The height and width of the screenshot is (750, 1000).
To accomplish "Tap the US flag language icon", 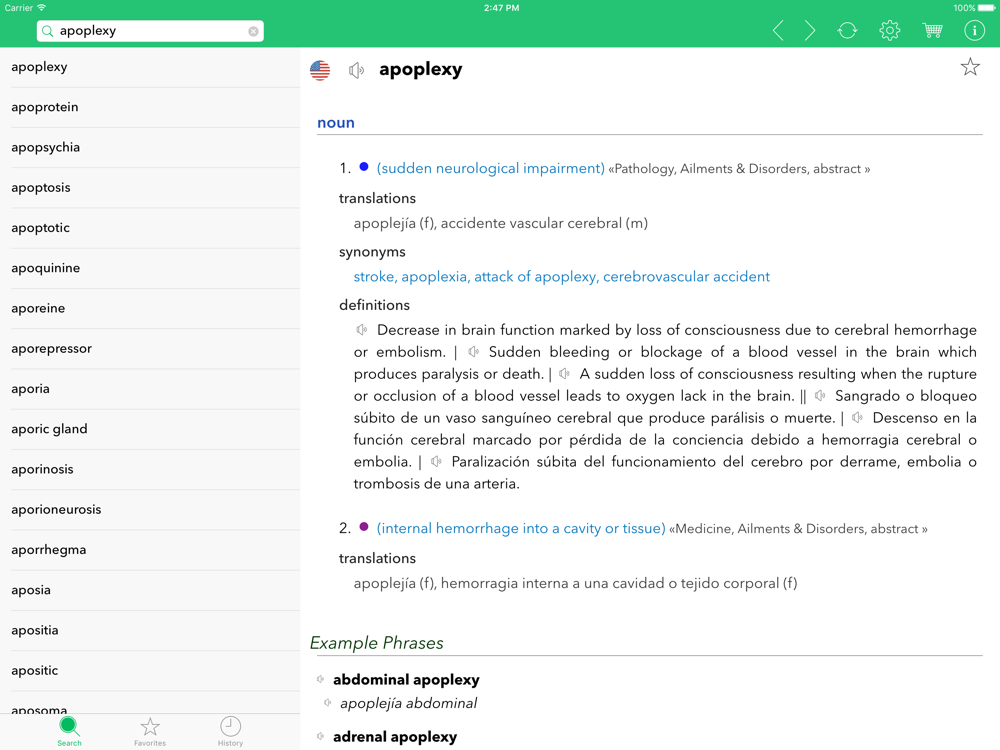I will [320, 70].
